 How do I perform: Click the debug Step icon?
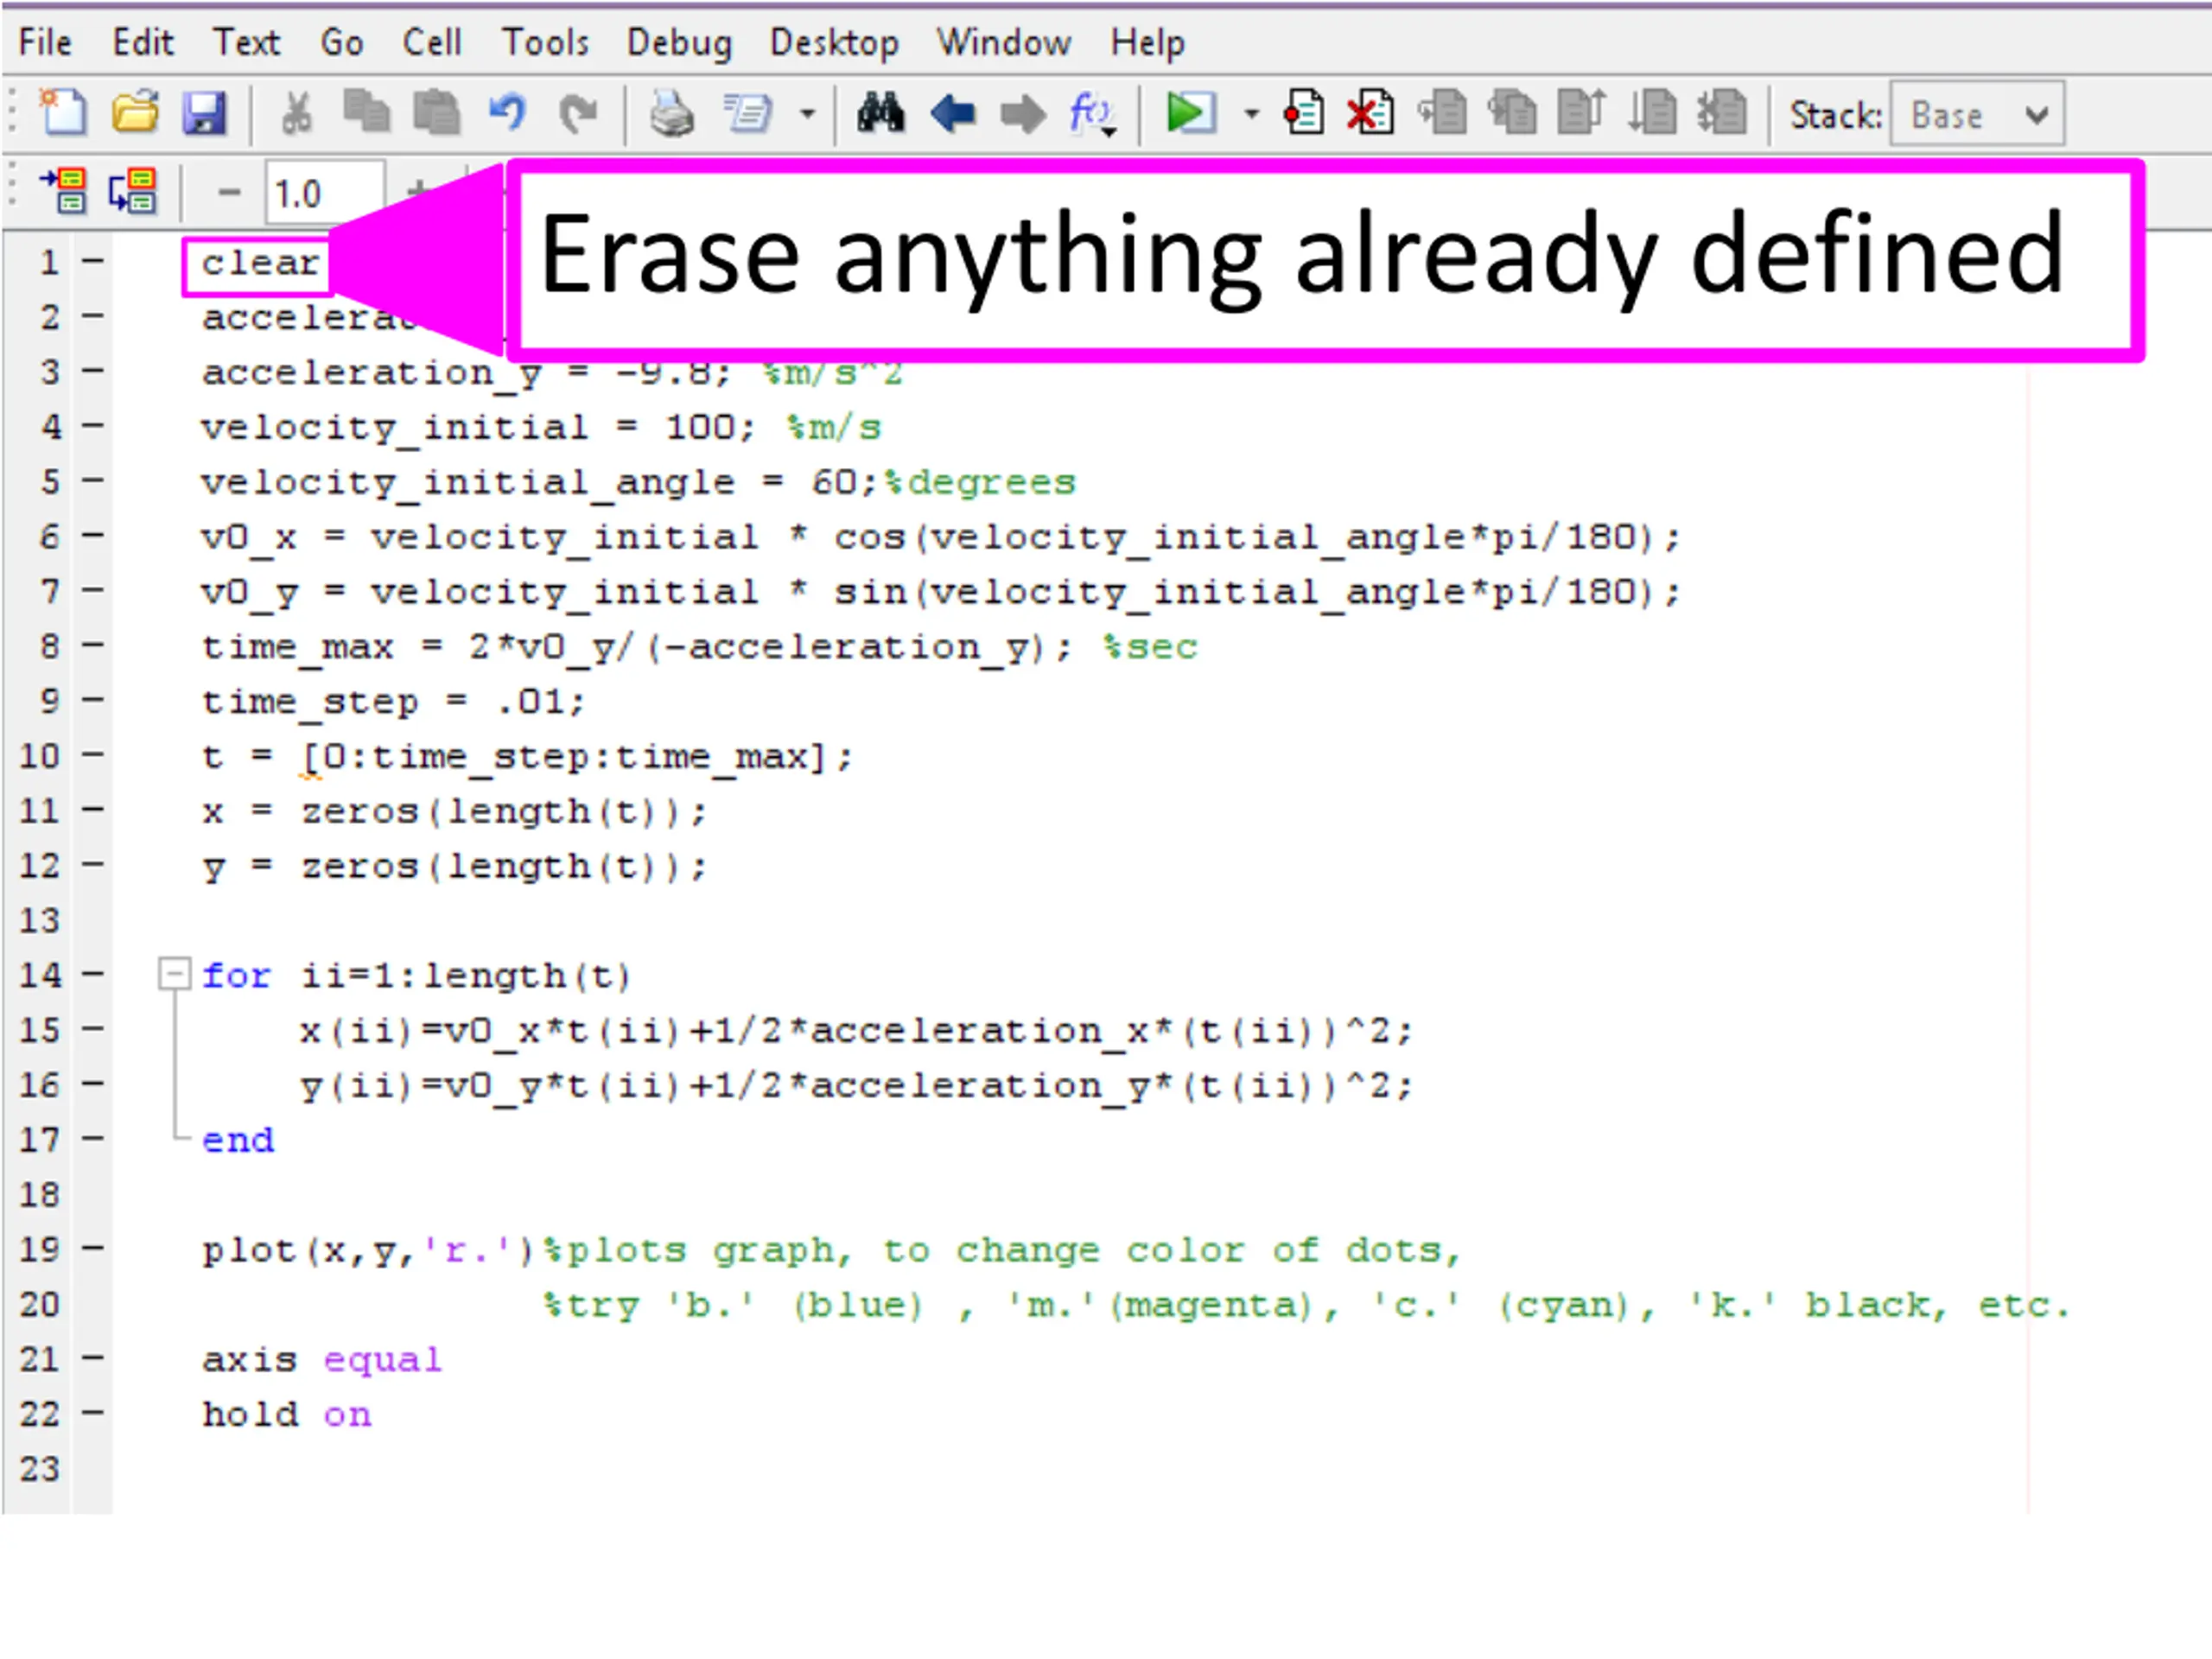pos(1443,112)
